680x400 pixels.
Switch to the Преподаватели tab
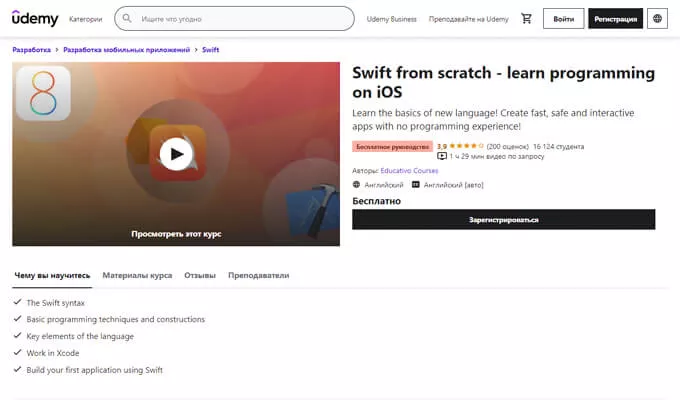[x=258, y=275]
